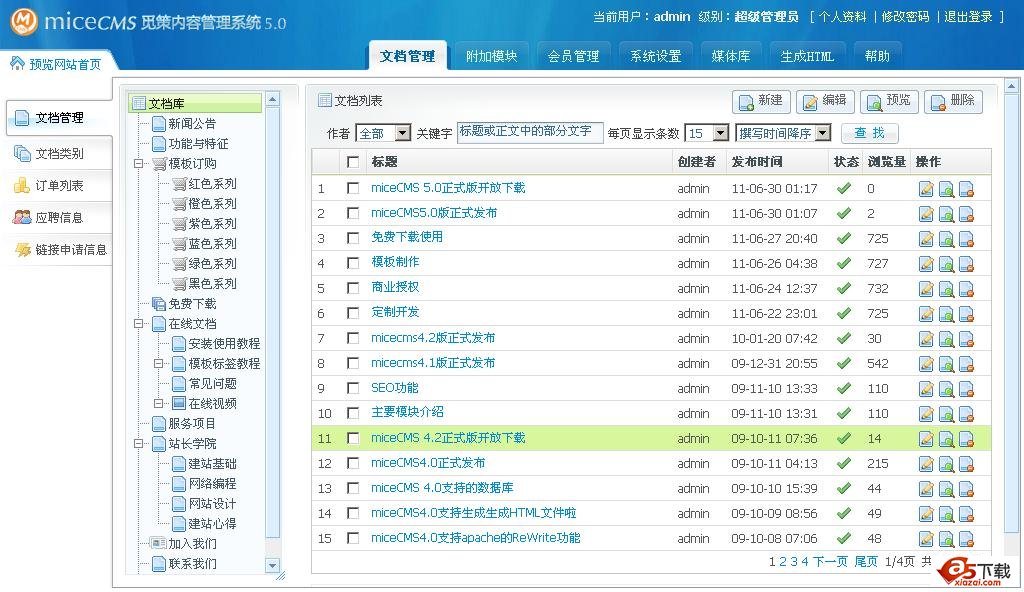Image resolution: width=1024 pixels, height=592 pixels.
Task: Click the 查找 search button
Action: pos(869,133)
